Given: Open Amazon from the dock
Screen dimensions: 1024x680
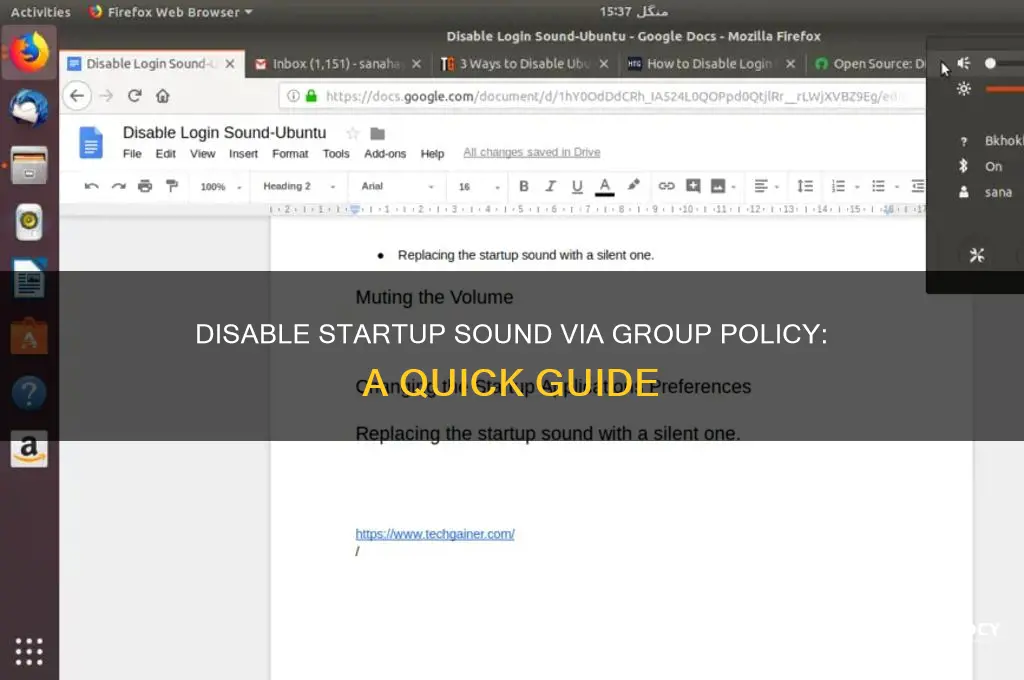Looking at the screenshot, I should (x=29, y=449).
